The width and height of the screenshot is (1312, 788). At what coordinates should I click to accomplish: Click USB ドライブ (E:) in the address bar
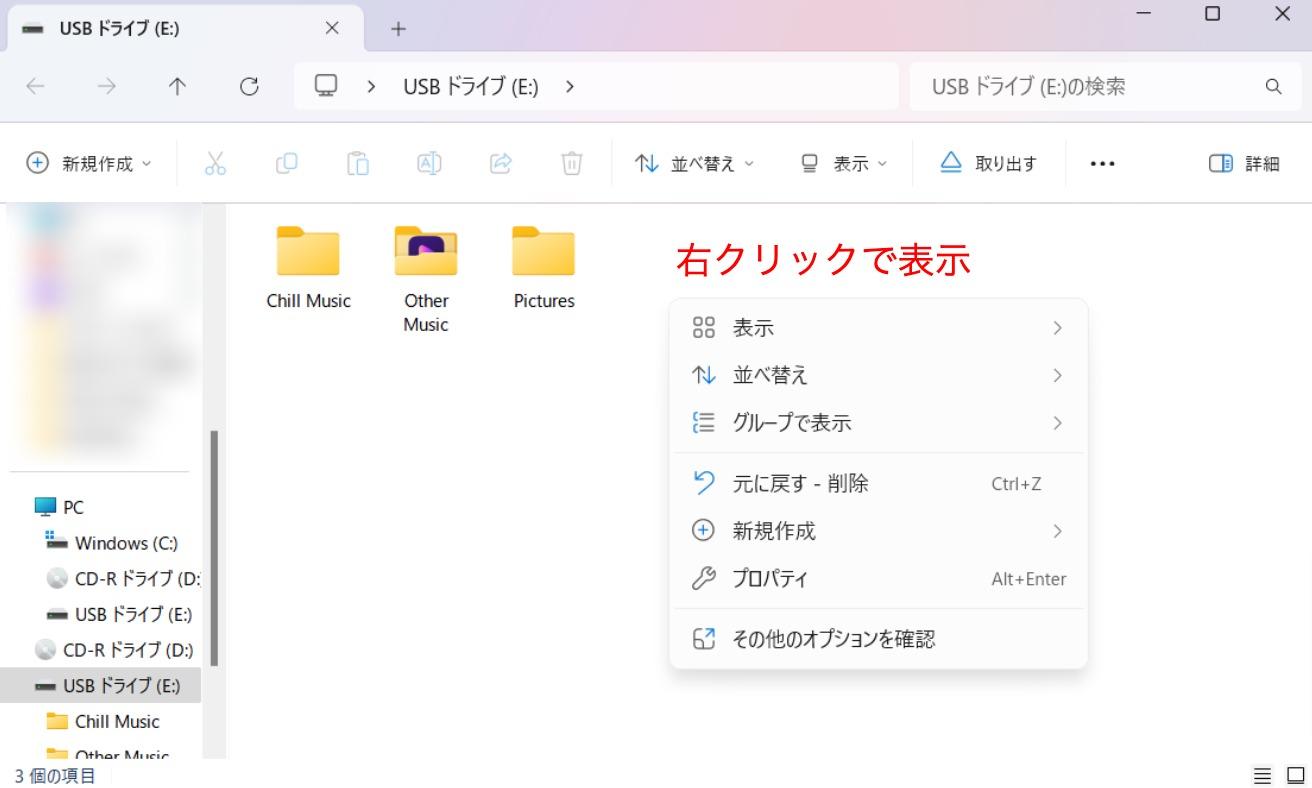click(x=471, y=87)
